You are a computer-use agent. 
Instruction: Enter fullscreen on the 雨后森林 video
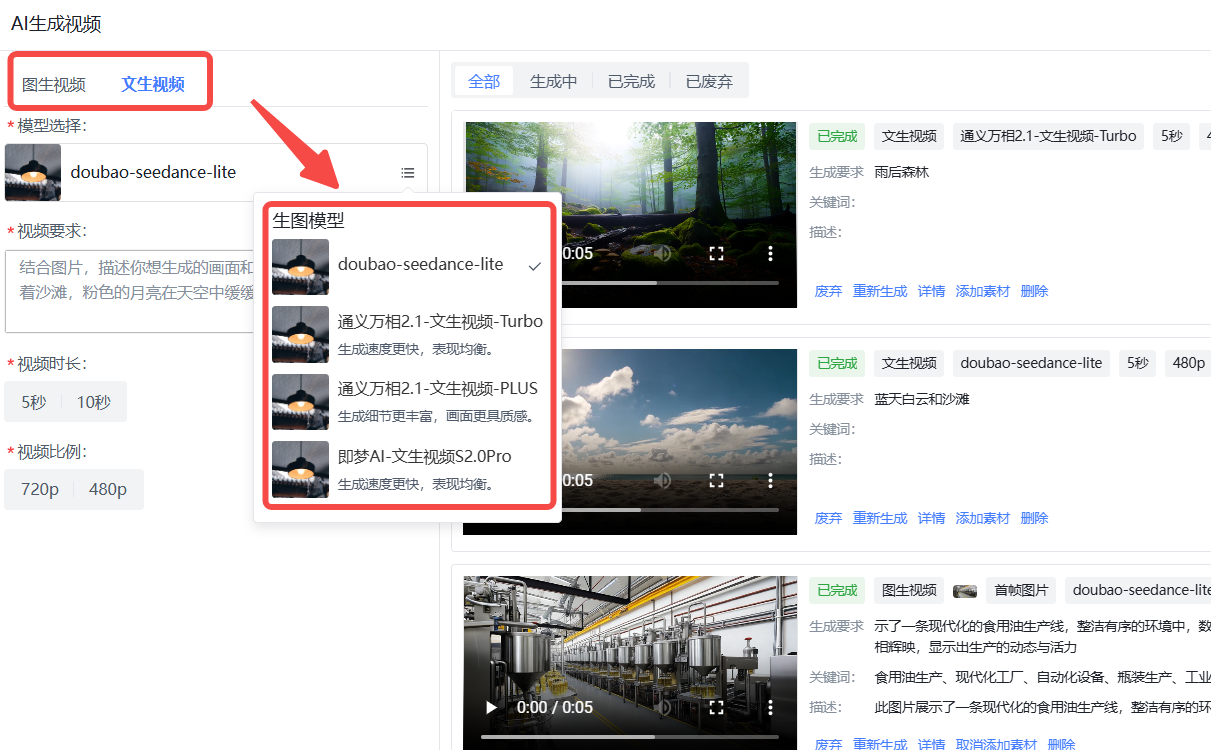(716, 254)
